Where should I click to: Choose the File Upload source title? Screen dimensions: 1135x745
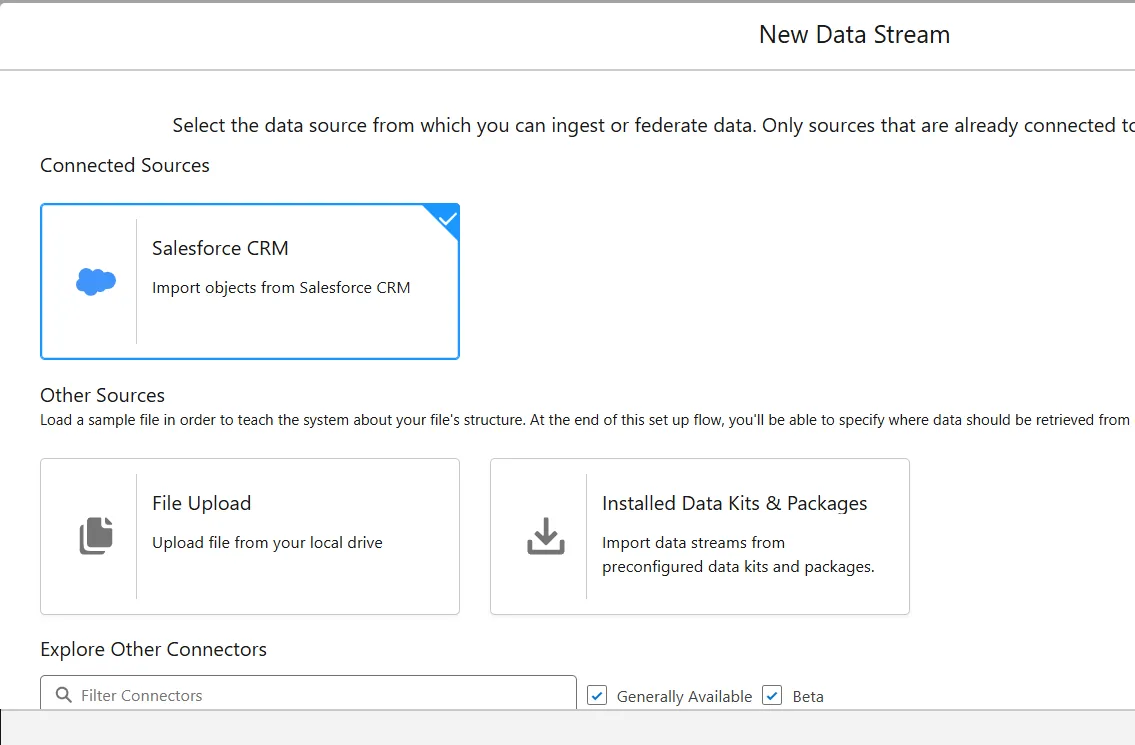201,503
